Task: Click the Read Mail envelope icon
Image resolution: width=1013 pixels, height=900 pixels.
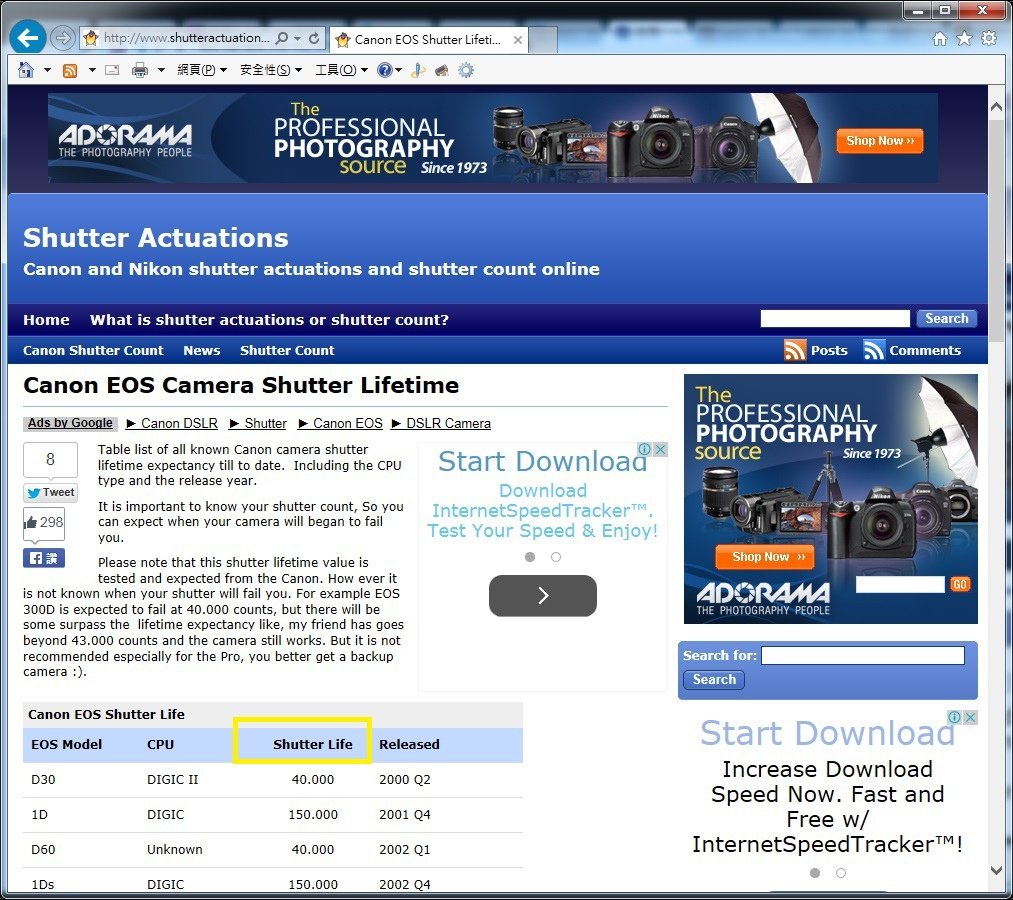Action: 112,70
